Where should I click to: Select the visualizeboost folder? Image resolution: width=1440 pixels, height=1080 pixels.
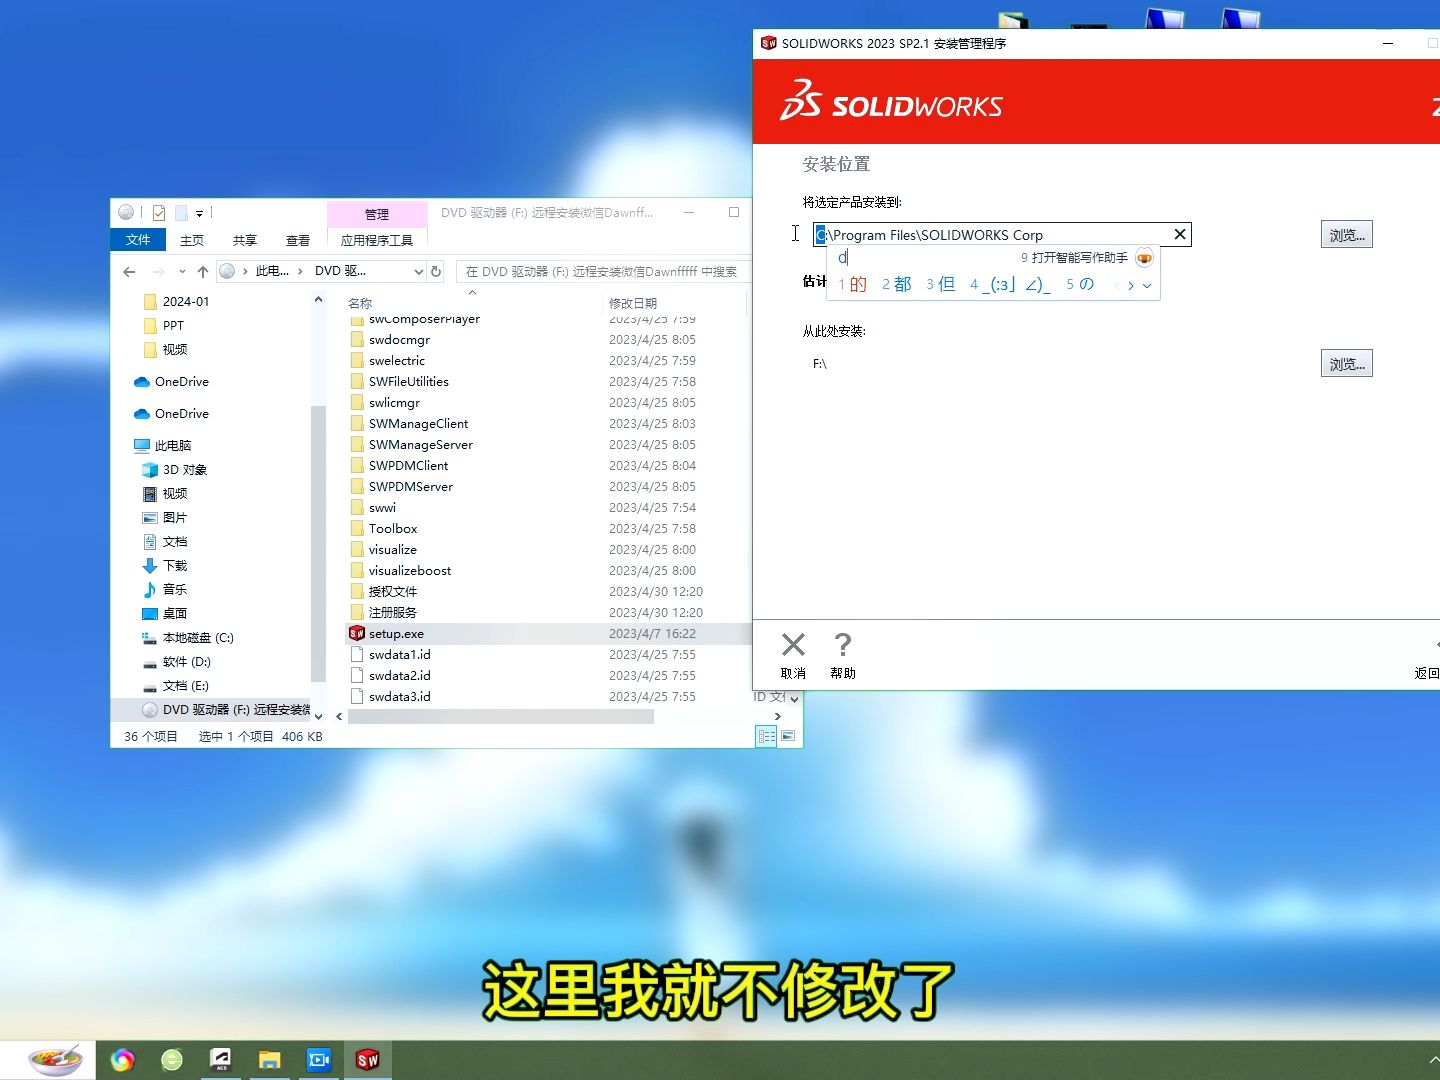click(x=410, y=570)
